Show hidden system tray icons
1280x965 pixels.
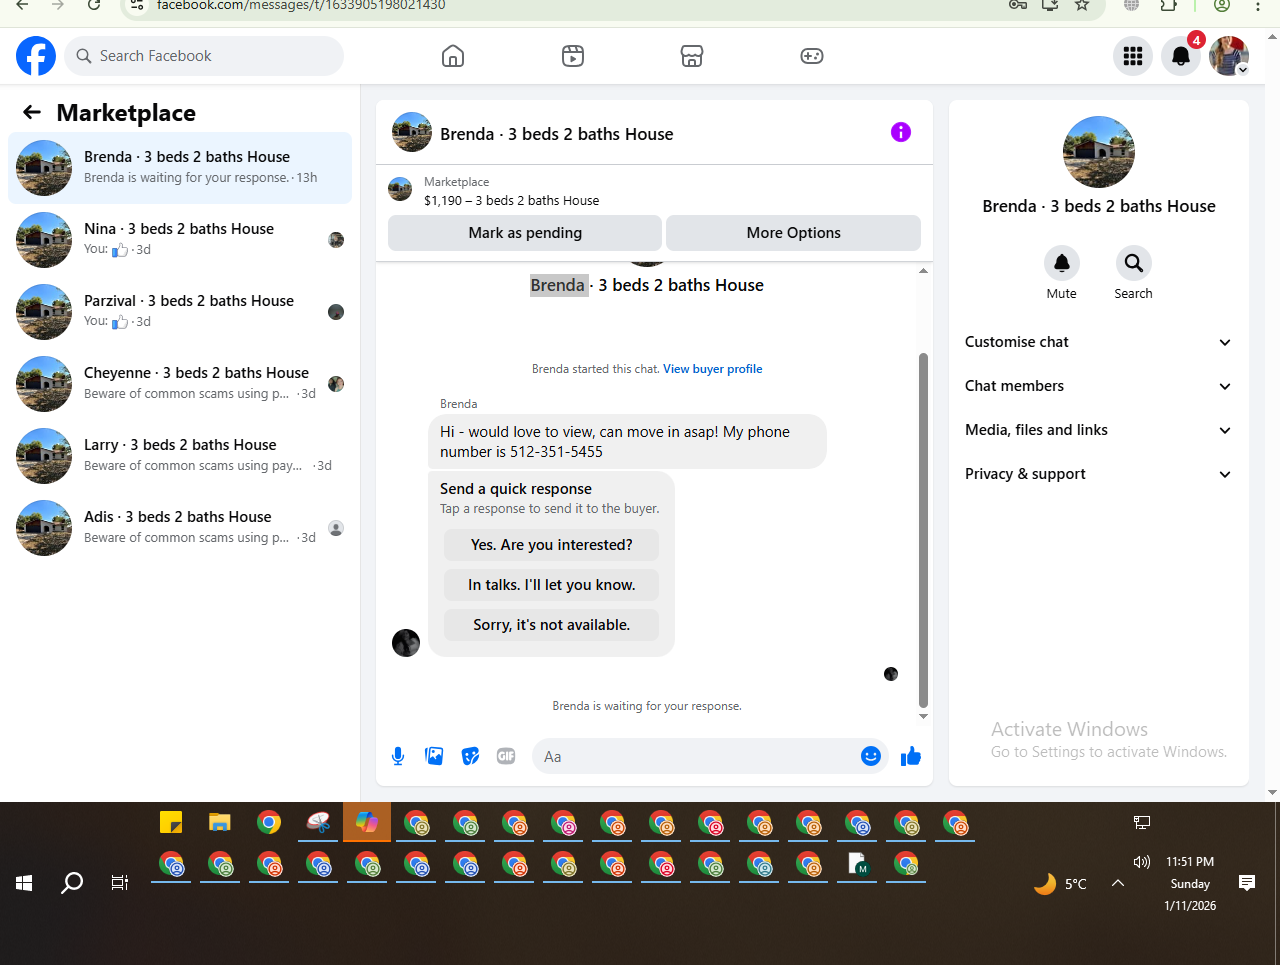1118,883
